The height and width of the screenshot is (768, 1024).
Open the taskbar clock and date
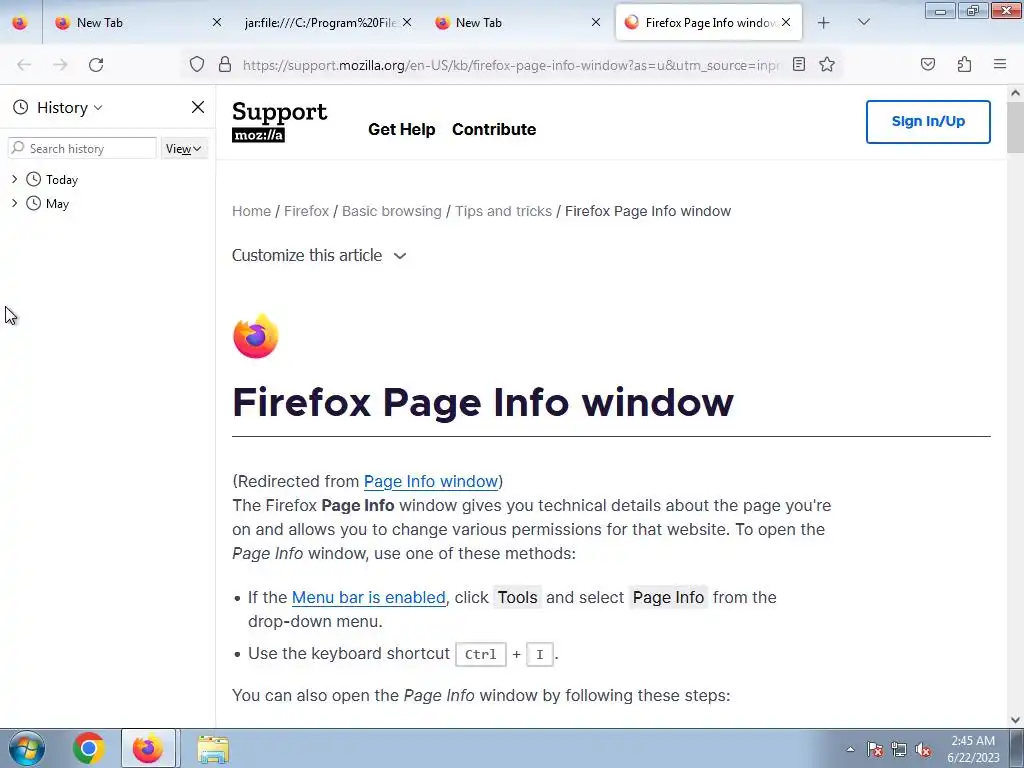[973, 749]
